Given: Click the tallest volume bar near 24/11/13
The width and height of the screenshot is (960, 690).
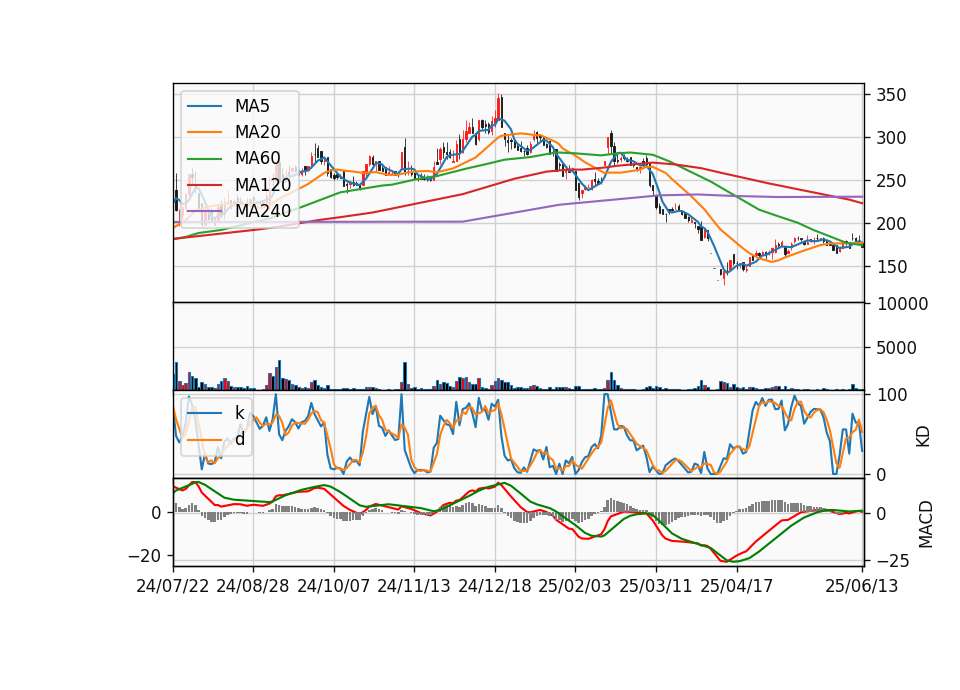Looking at the screenshot, I should (404, 376).
